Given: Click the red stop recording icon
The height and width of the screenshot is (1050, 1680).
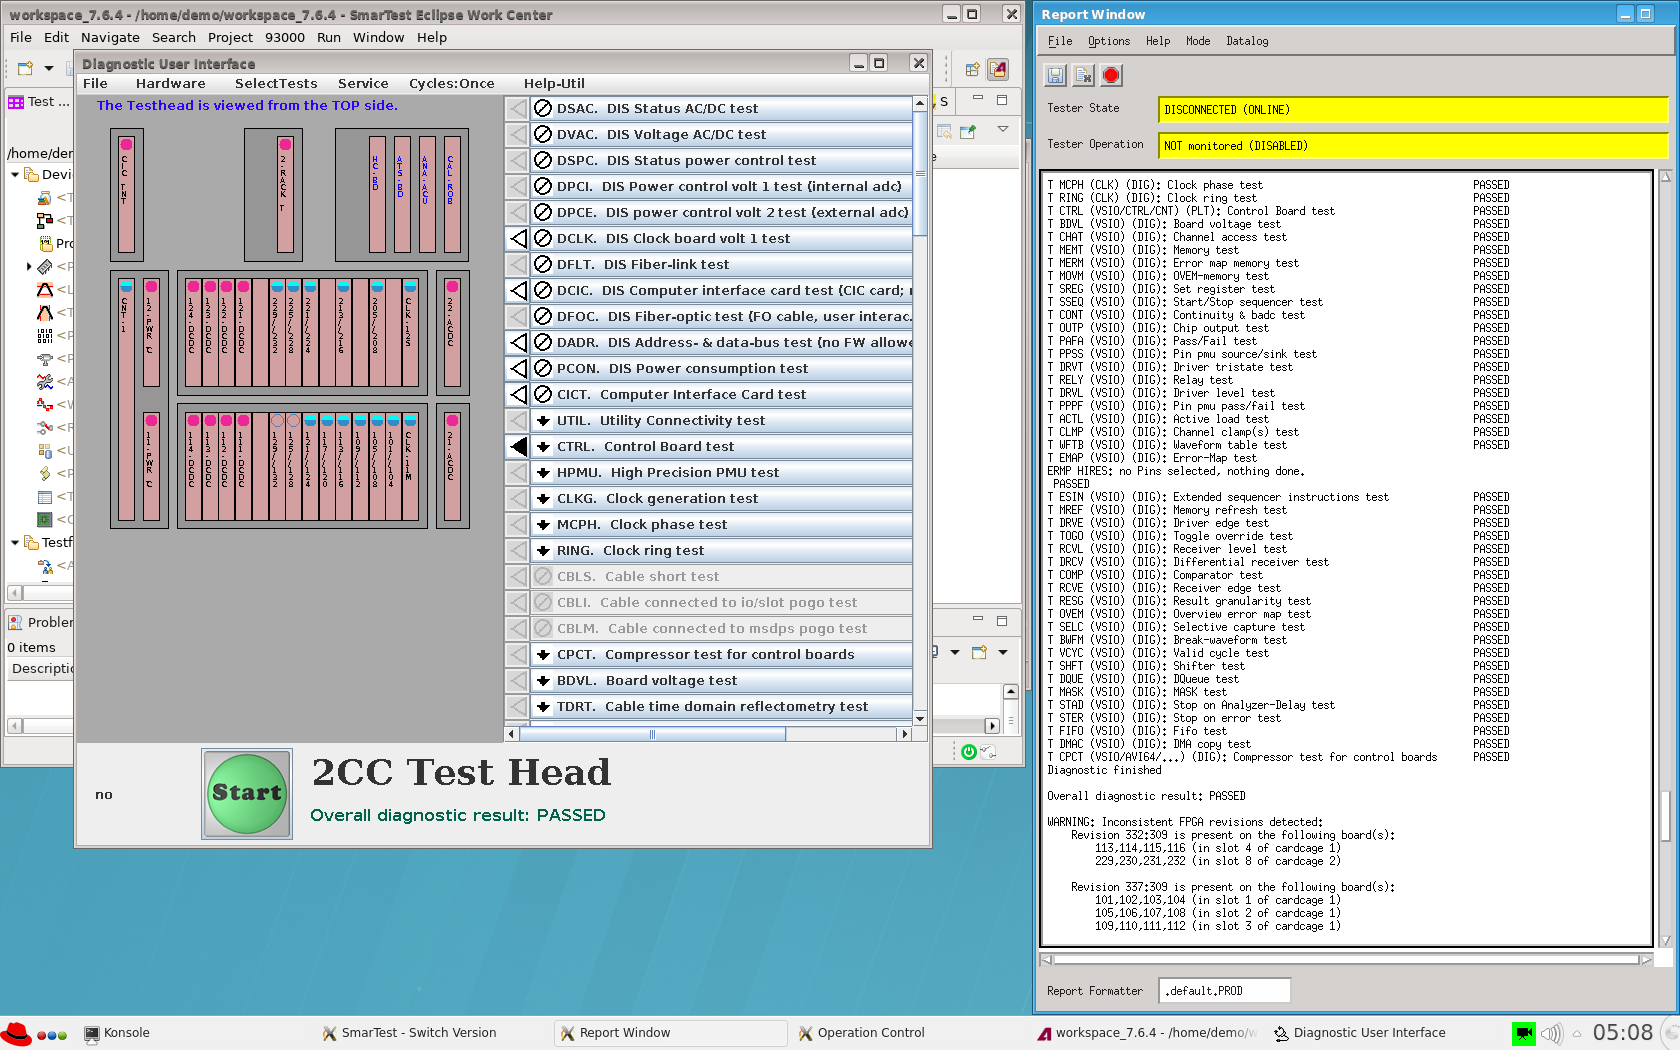Looking at the screenshot, I should click(x=1110, y=74).
